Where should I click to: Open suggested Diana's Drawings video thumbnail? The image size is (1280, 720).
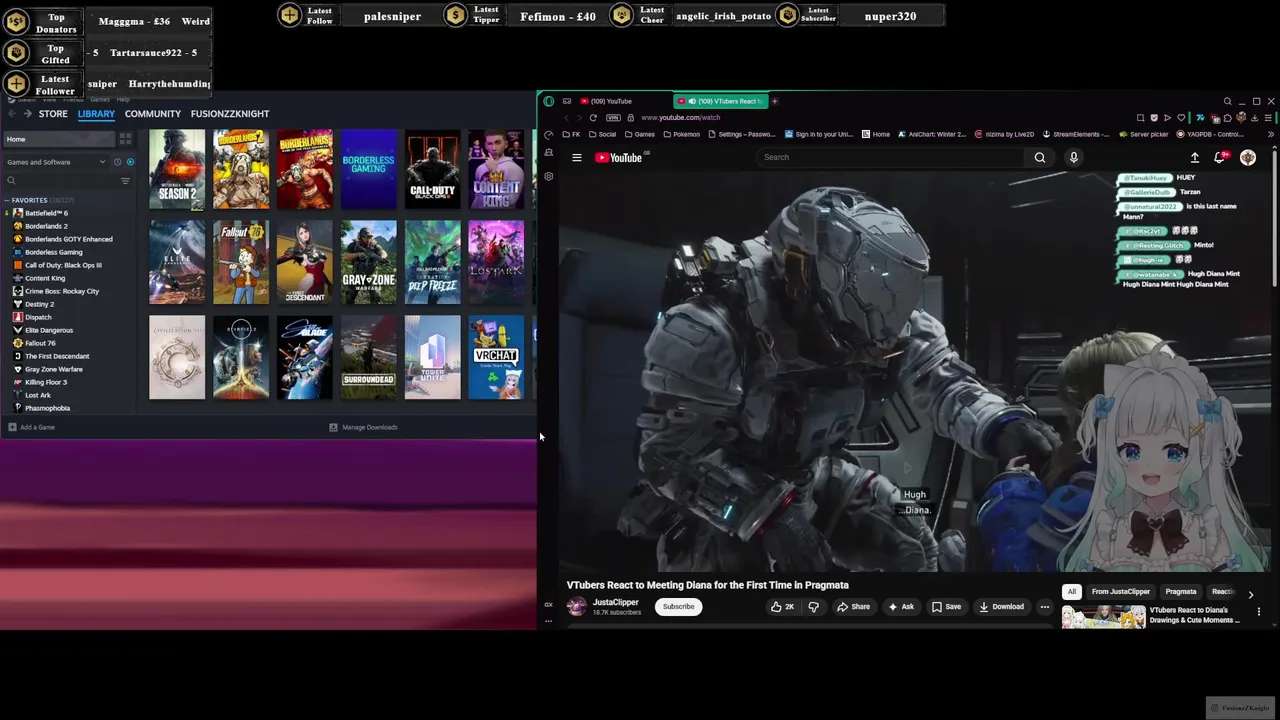(1104, 616)
